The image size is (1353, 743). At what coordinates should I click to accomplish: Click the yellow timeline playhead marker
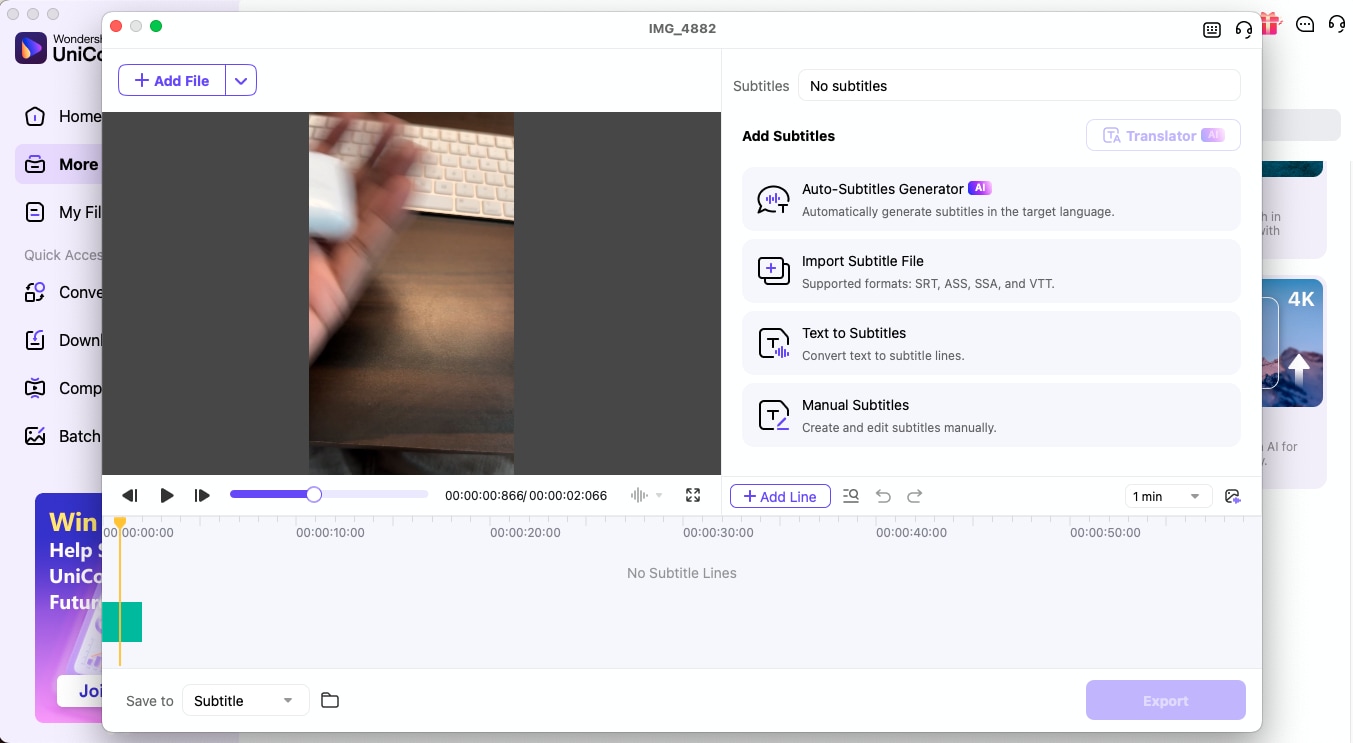(120, 523)
